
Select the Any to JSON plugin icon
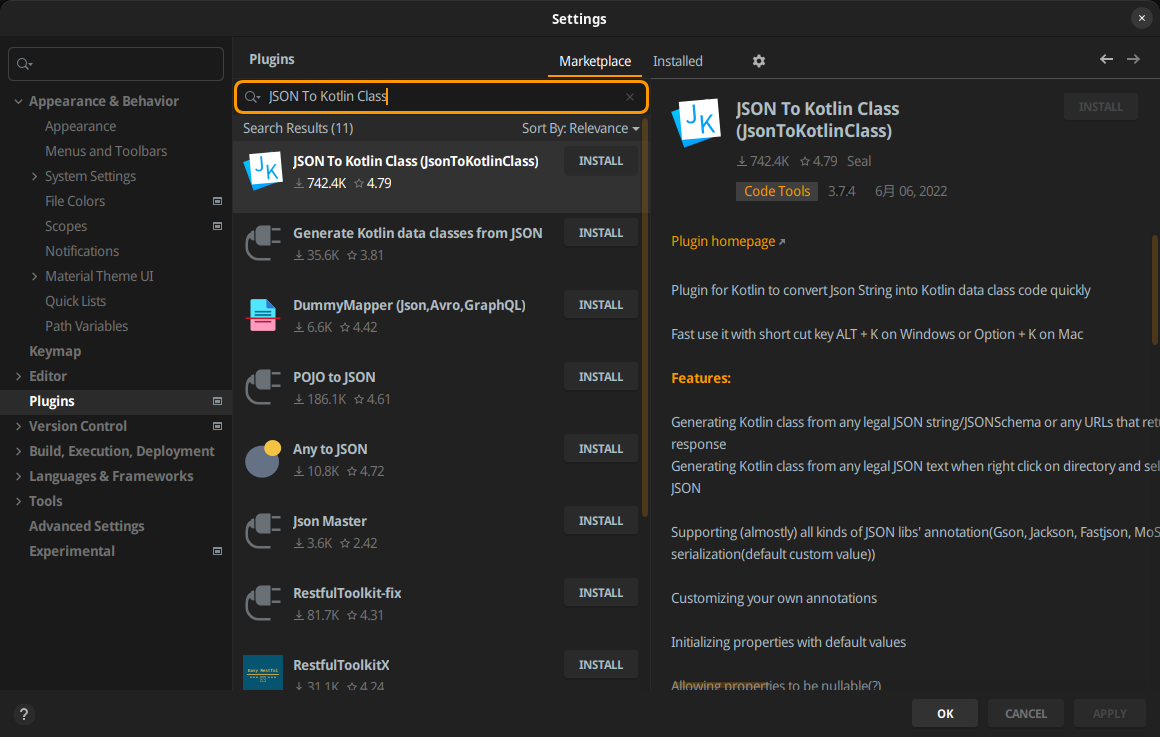point(263,459)
